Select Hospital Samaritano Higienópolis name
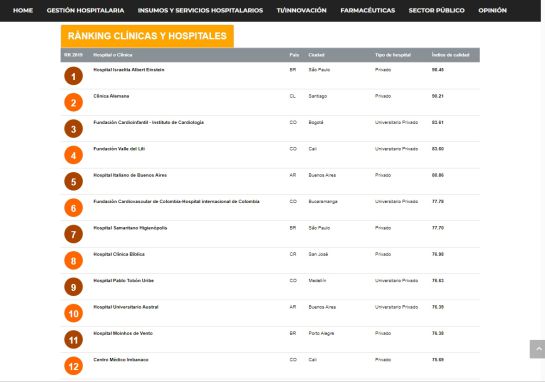Viewport: 545px width, 382px height. [130, 228]
